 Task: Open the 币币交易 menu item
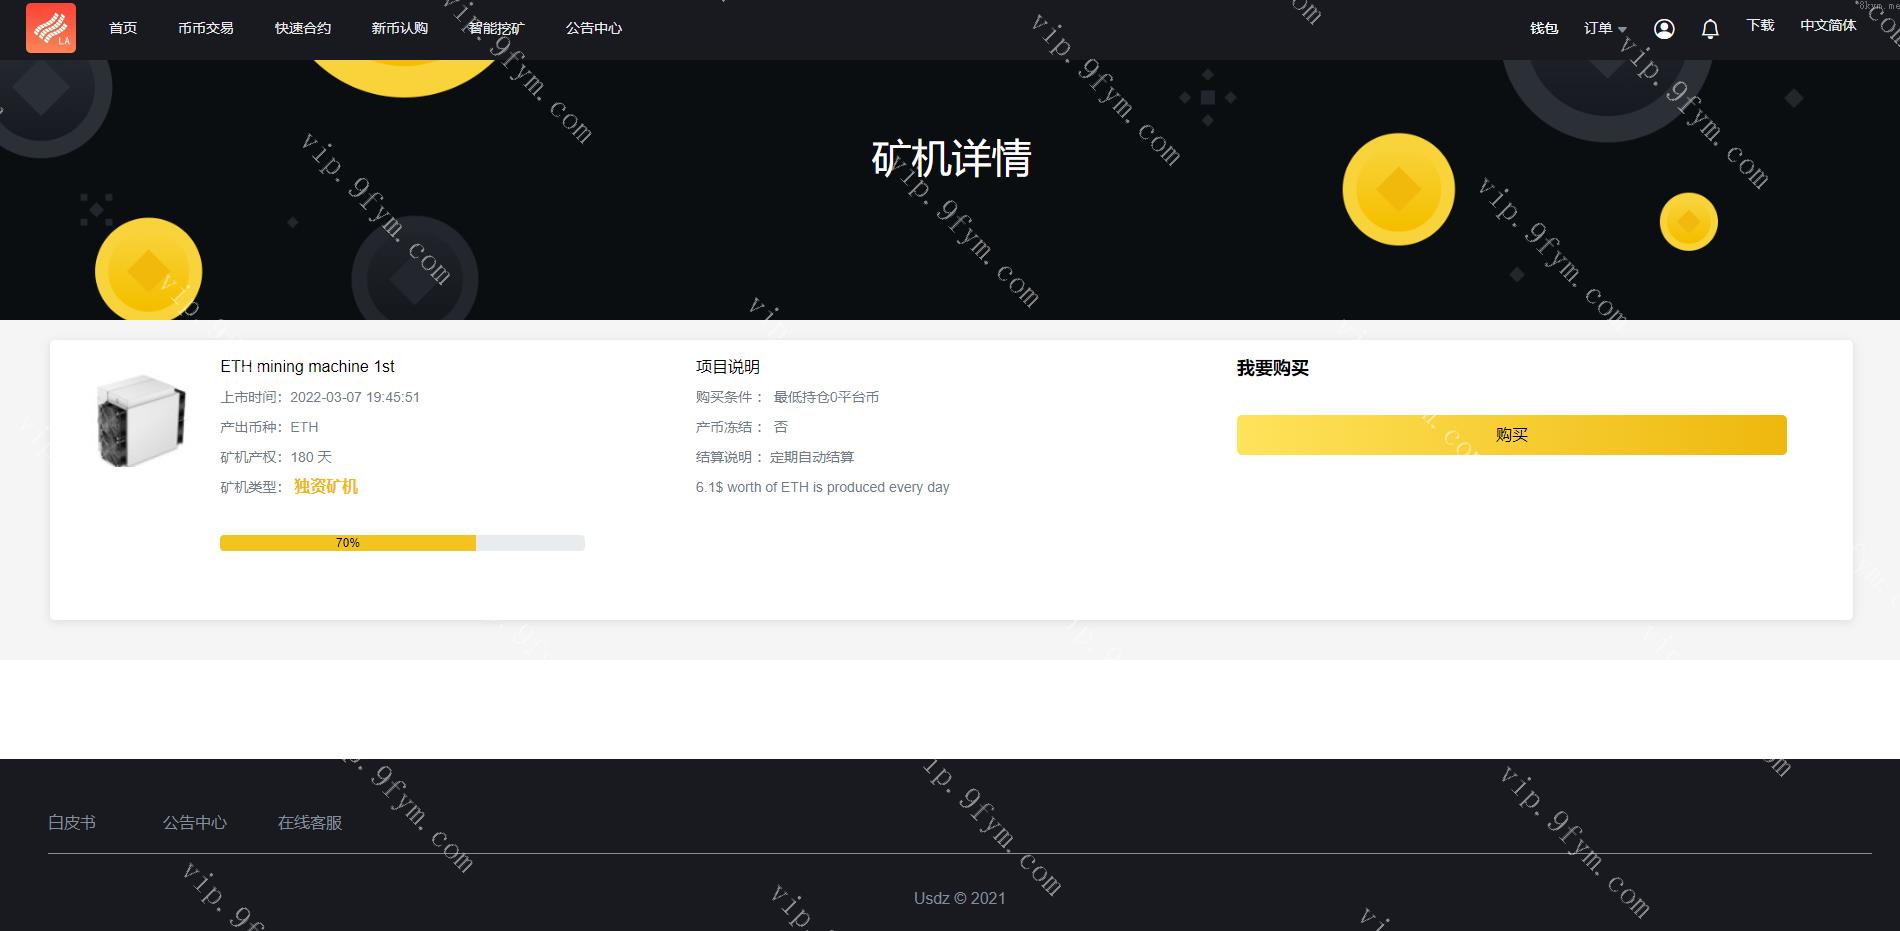206,28
